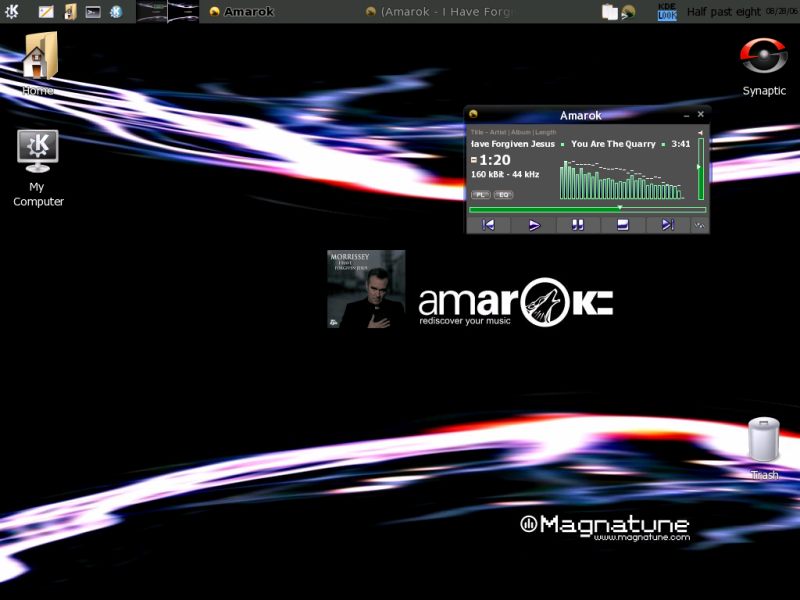The height and width of the screenshot is (600, 800).
Task: Open the Klipper clipboard tray icon
Action: 609,12
